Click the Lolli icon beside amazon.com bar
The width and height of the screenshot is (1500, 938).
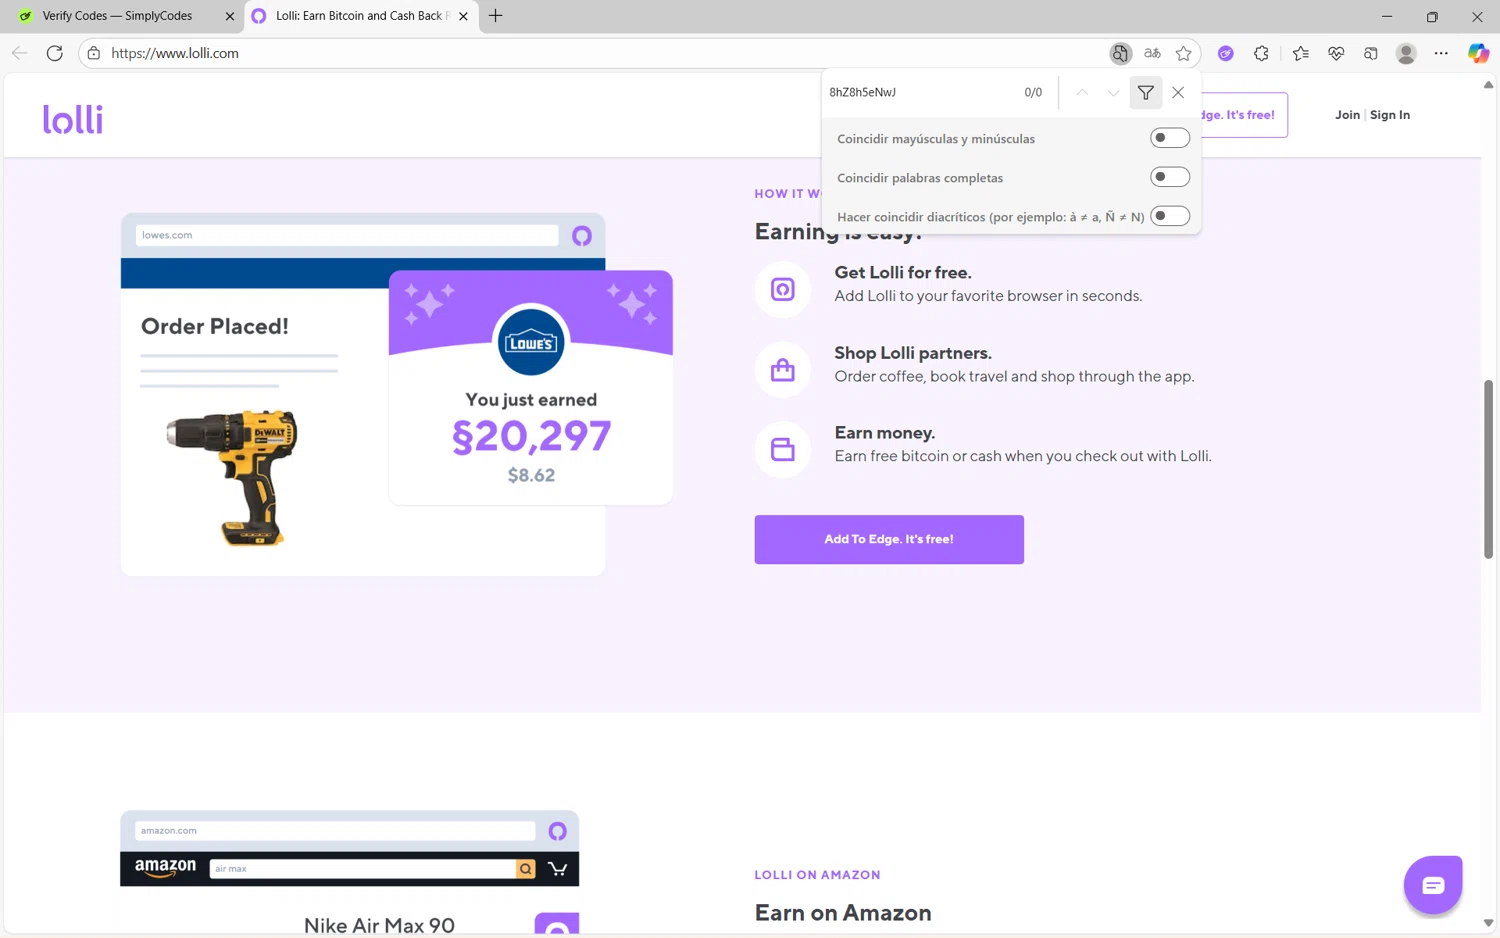tap(558, 831)
